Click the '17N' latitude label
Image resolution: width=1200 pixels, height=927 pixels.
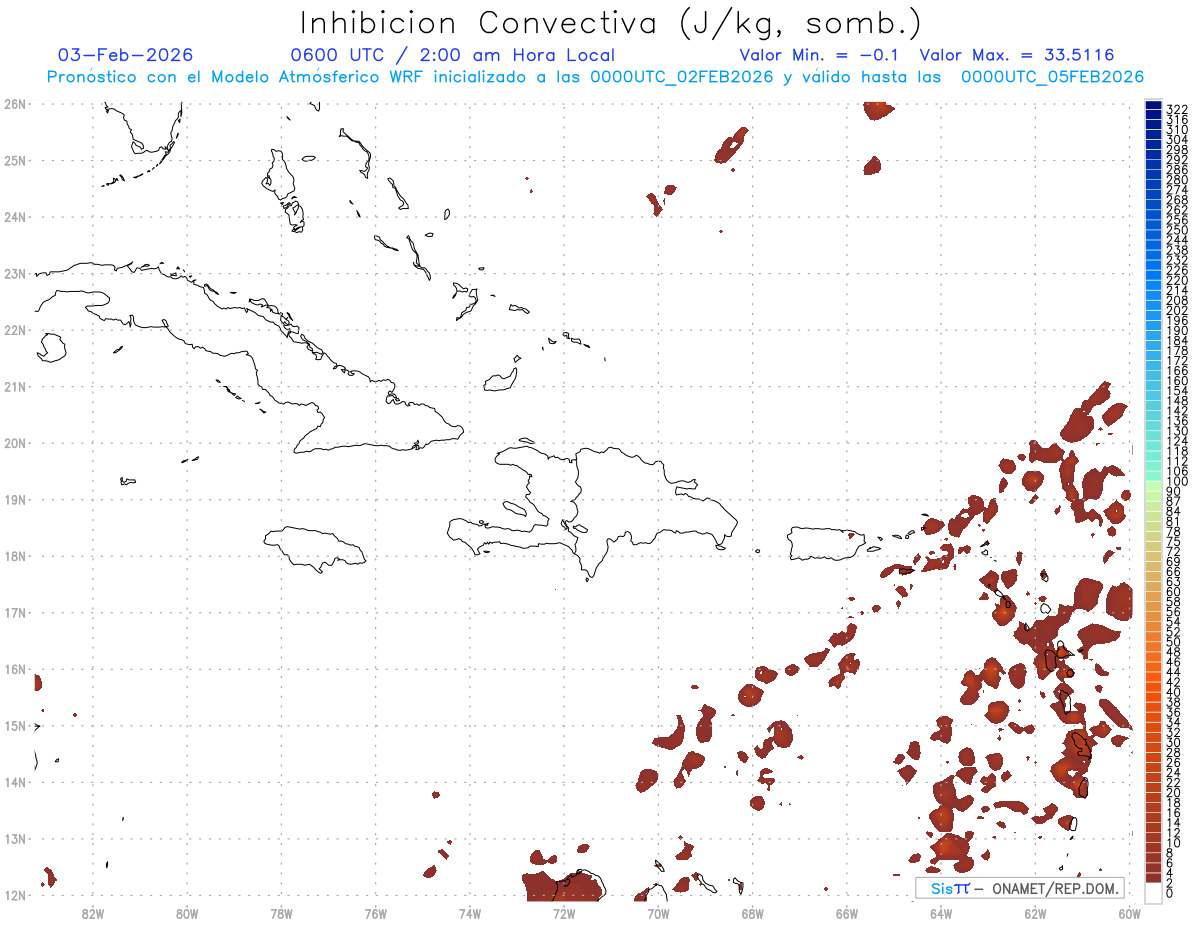coord(15,612)
